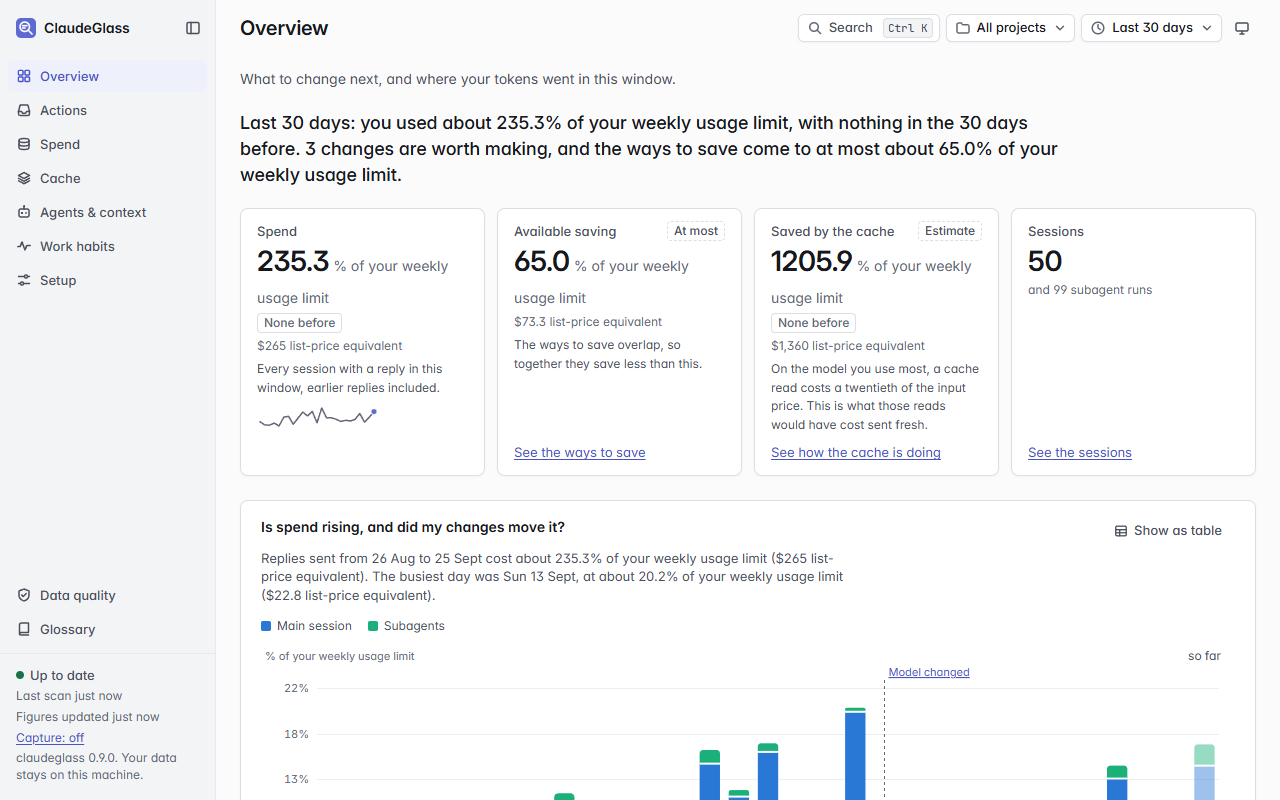The image size is (1280, 800).
Task: Open the Setup page
Action: coord(108,280)
